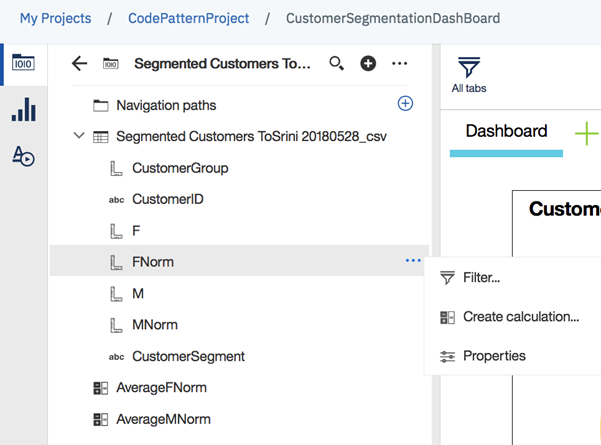Select the AverageFNorm calculation item

pyautogui.click(x=161, y=388)
